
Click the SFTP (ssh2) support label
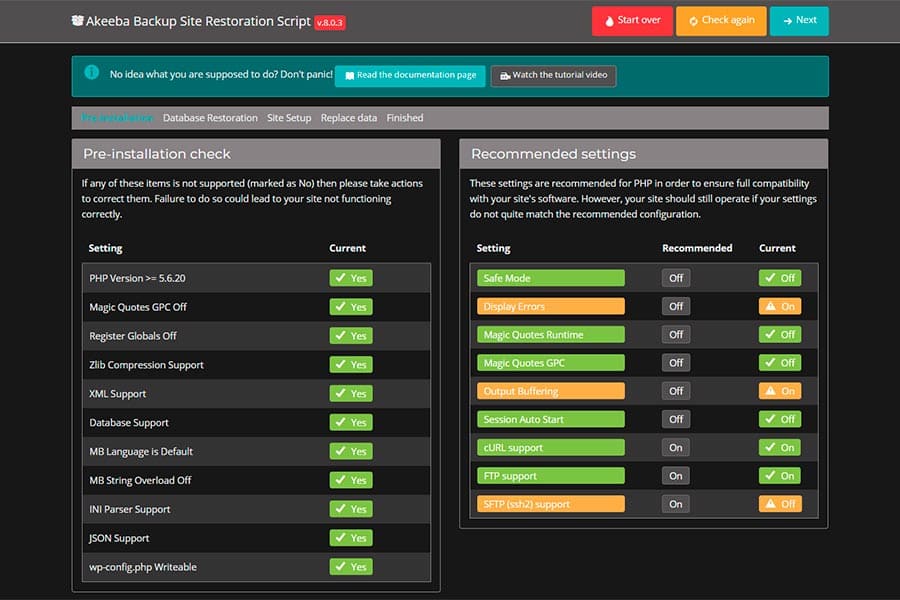pos(551,504)
